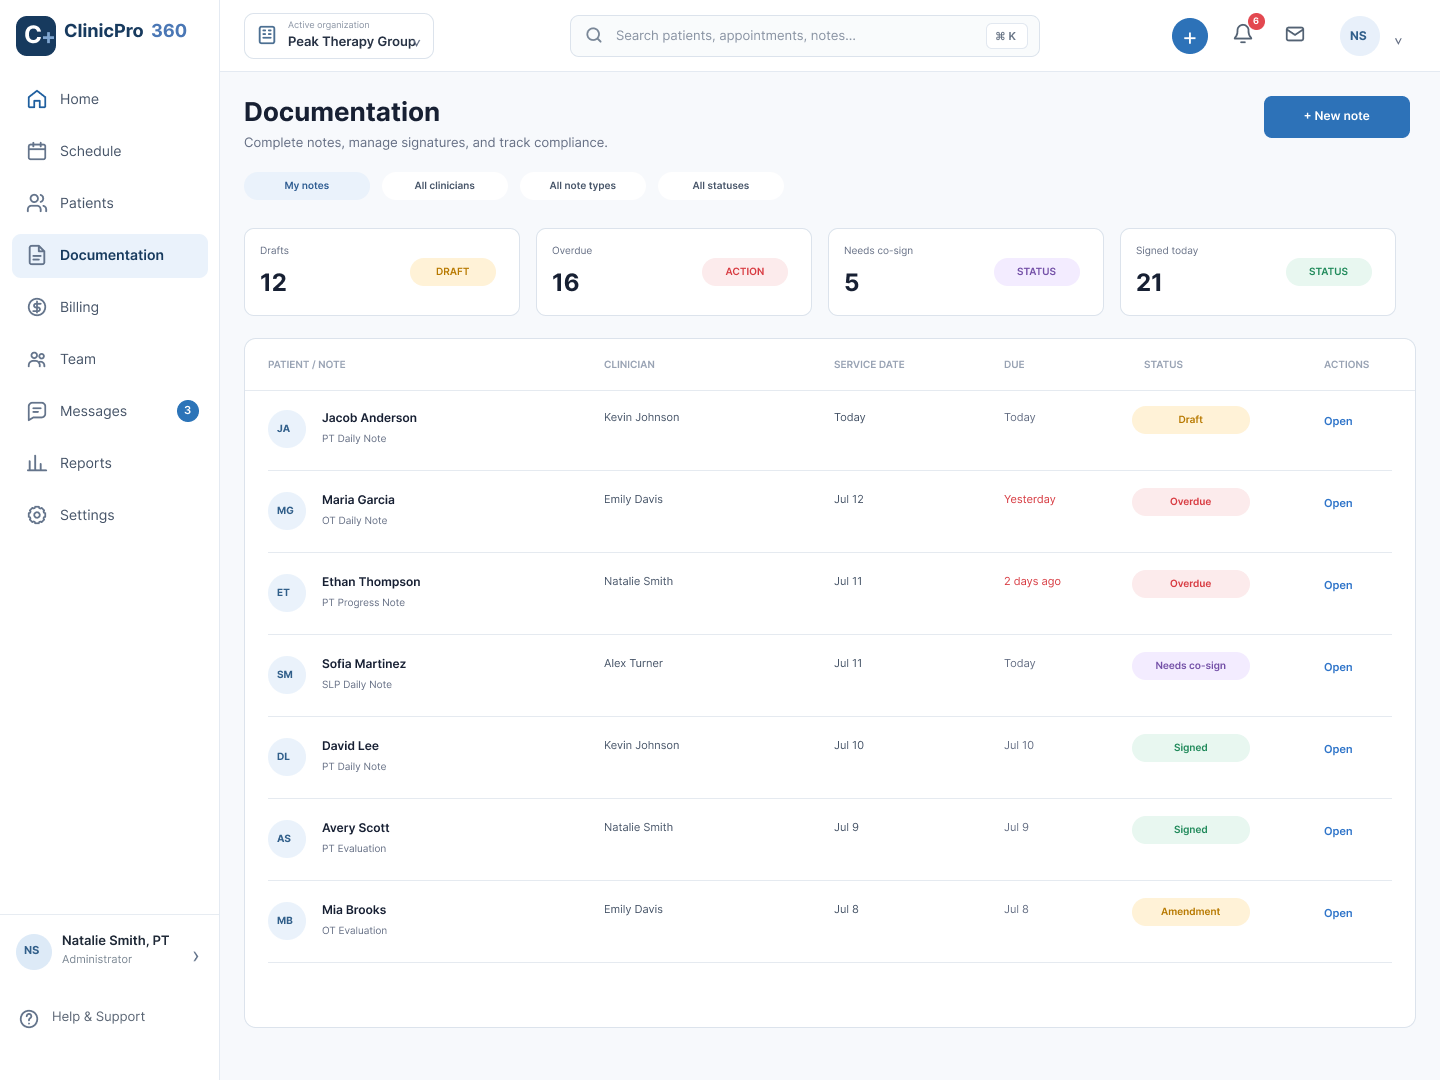Click the AS avatar for Avery Scott
Screen dimensions: 1440x1080
tap(286, 839)
